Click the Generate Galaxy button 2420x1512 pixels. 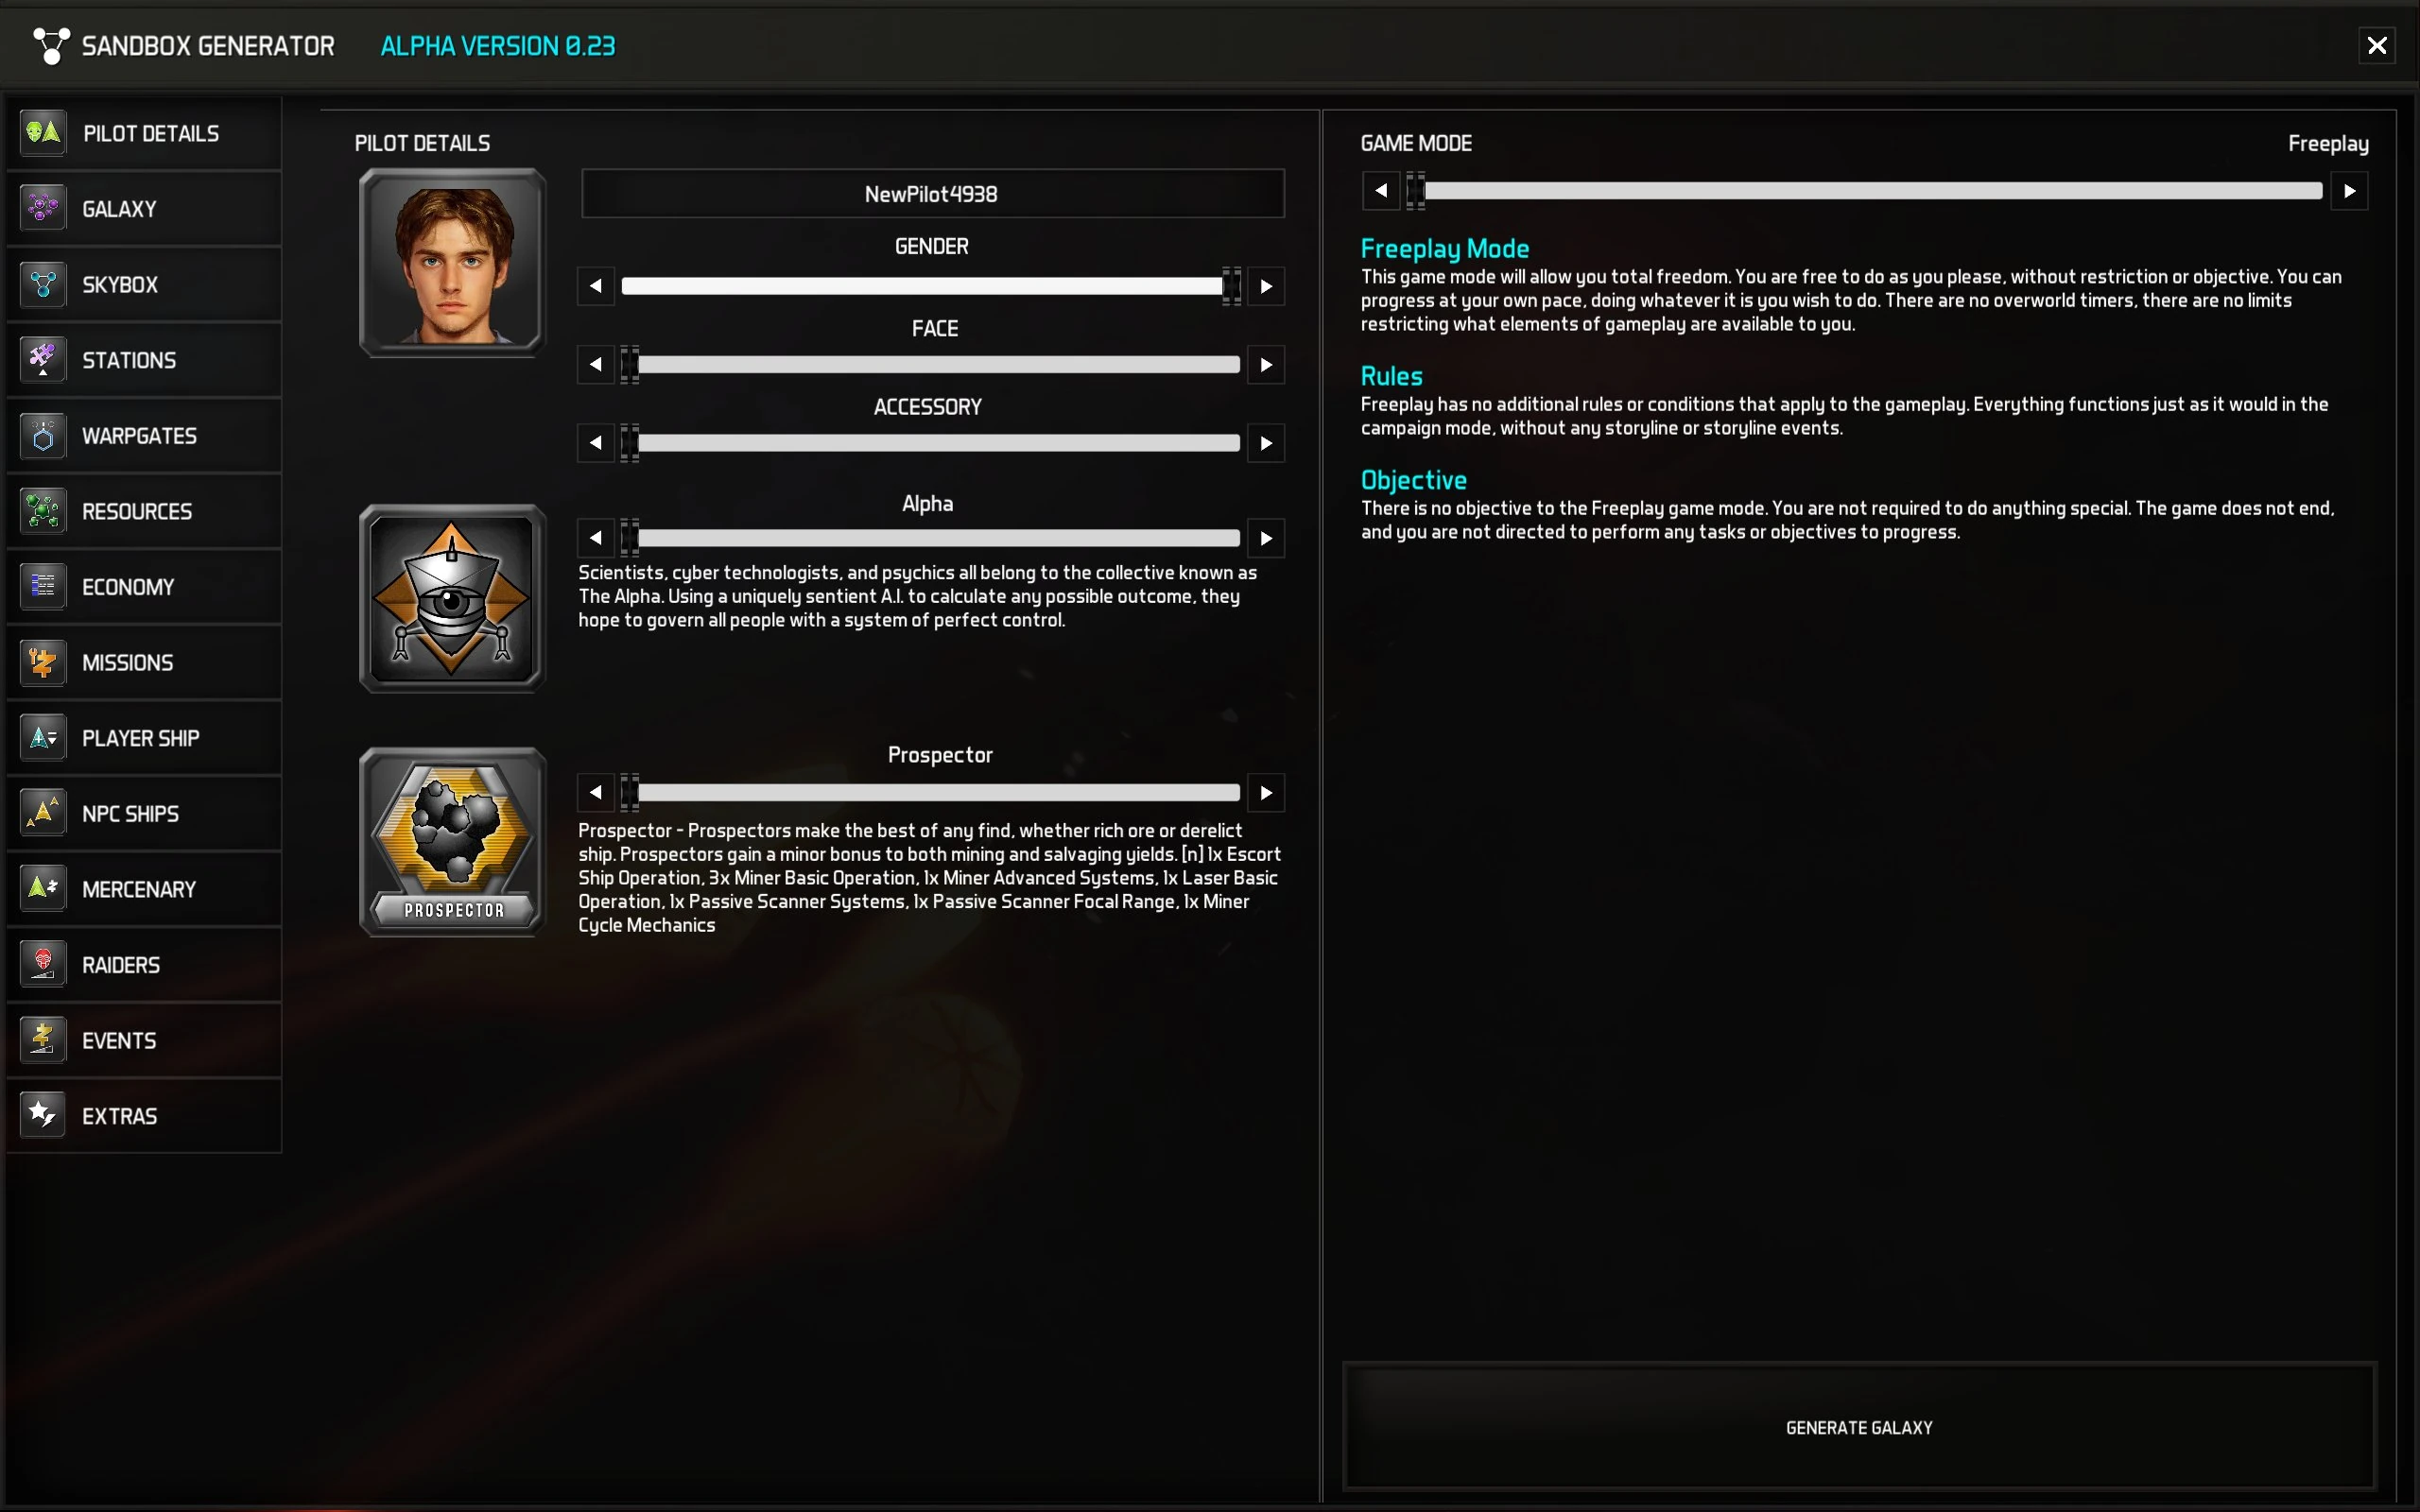click(1859, 1426)
